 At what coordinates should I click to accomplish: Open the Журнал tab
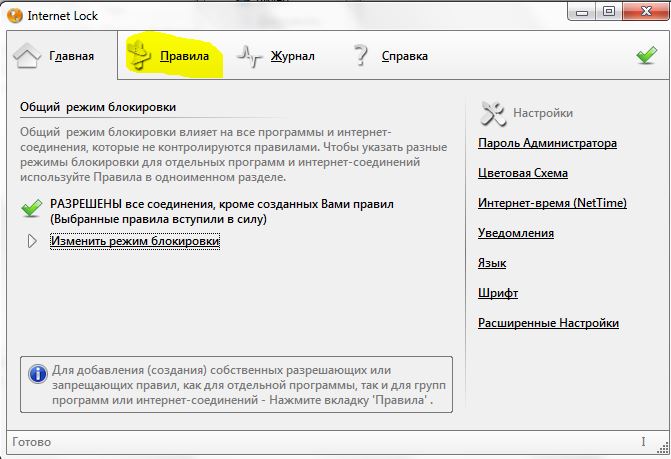click(x=292, y=57)
